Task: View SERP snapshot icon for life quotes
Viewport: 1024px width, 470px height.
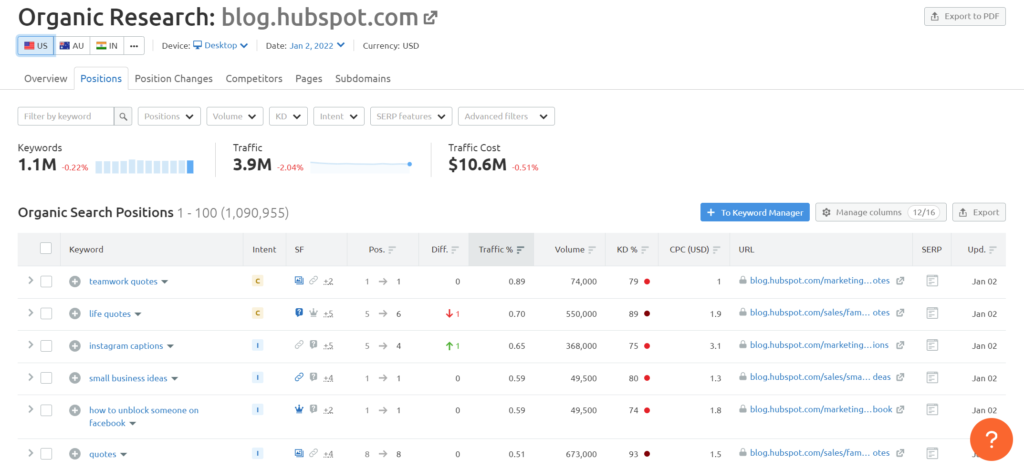Action: pos(932,313)
